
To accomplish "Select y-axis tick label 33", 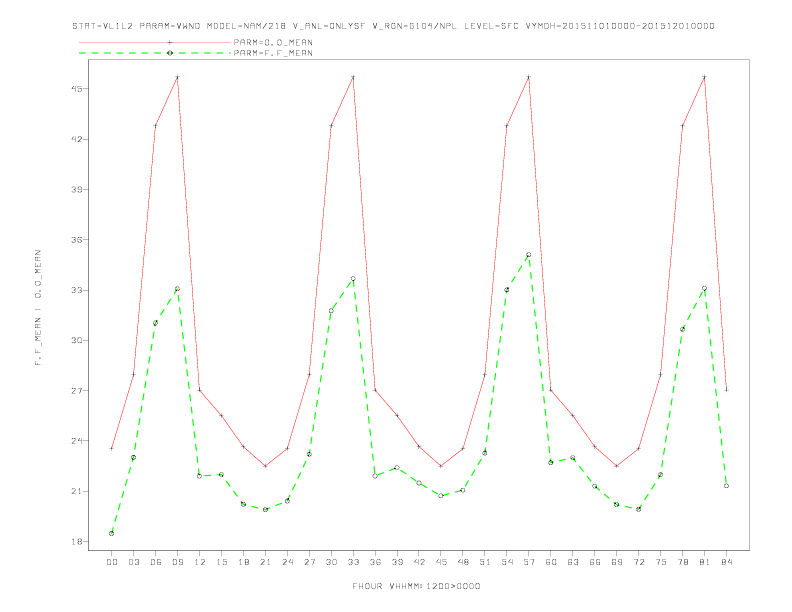I will pyautogui.click(x=77, y=290).
